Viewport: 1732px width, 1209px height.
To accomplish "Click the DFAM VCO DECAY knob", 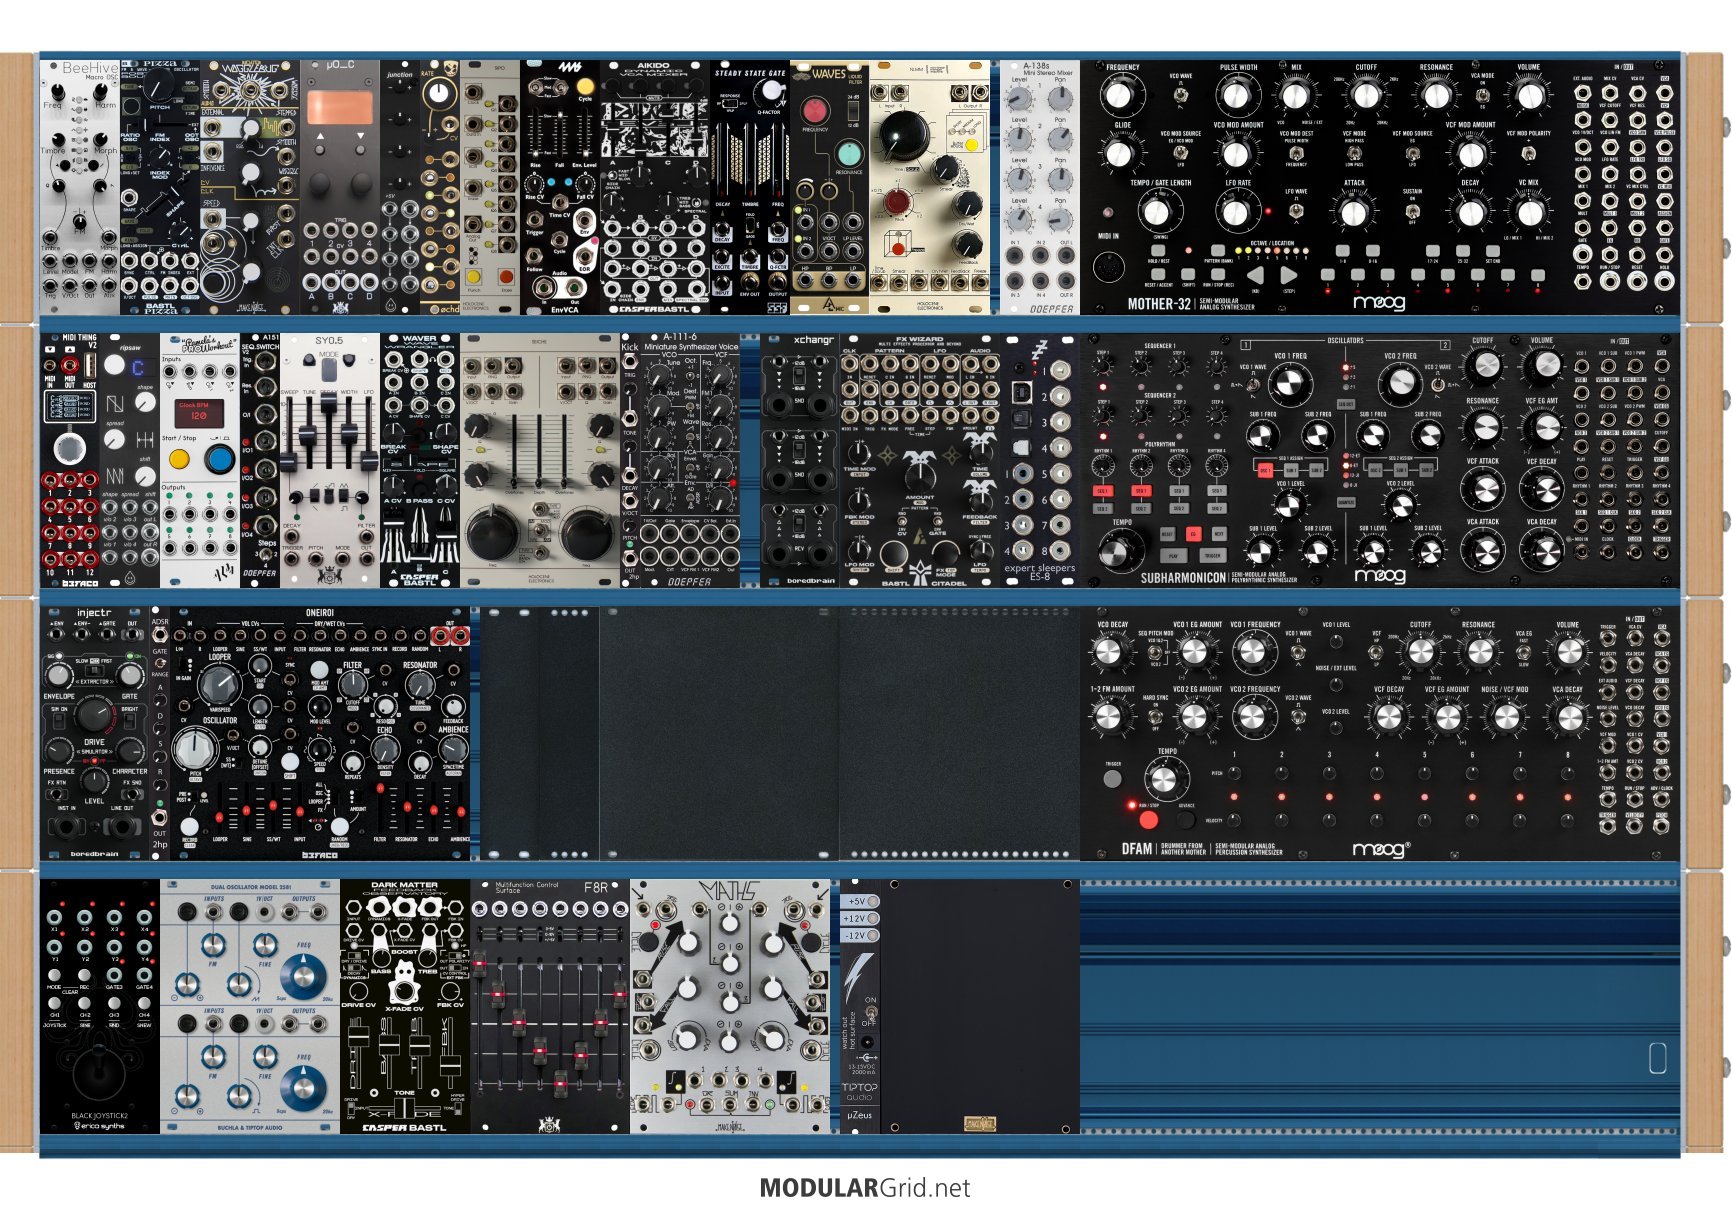I will 1111,652.
